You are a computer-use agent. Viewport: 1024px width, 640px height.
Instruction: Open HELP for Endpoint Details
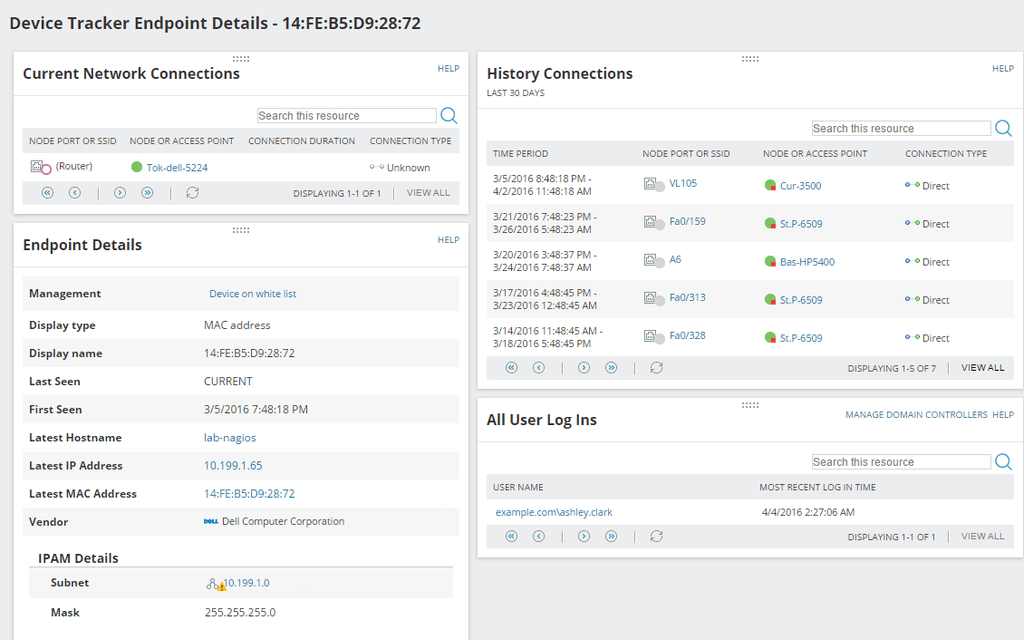(448, 239)
